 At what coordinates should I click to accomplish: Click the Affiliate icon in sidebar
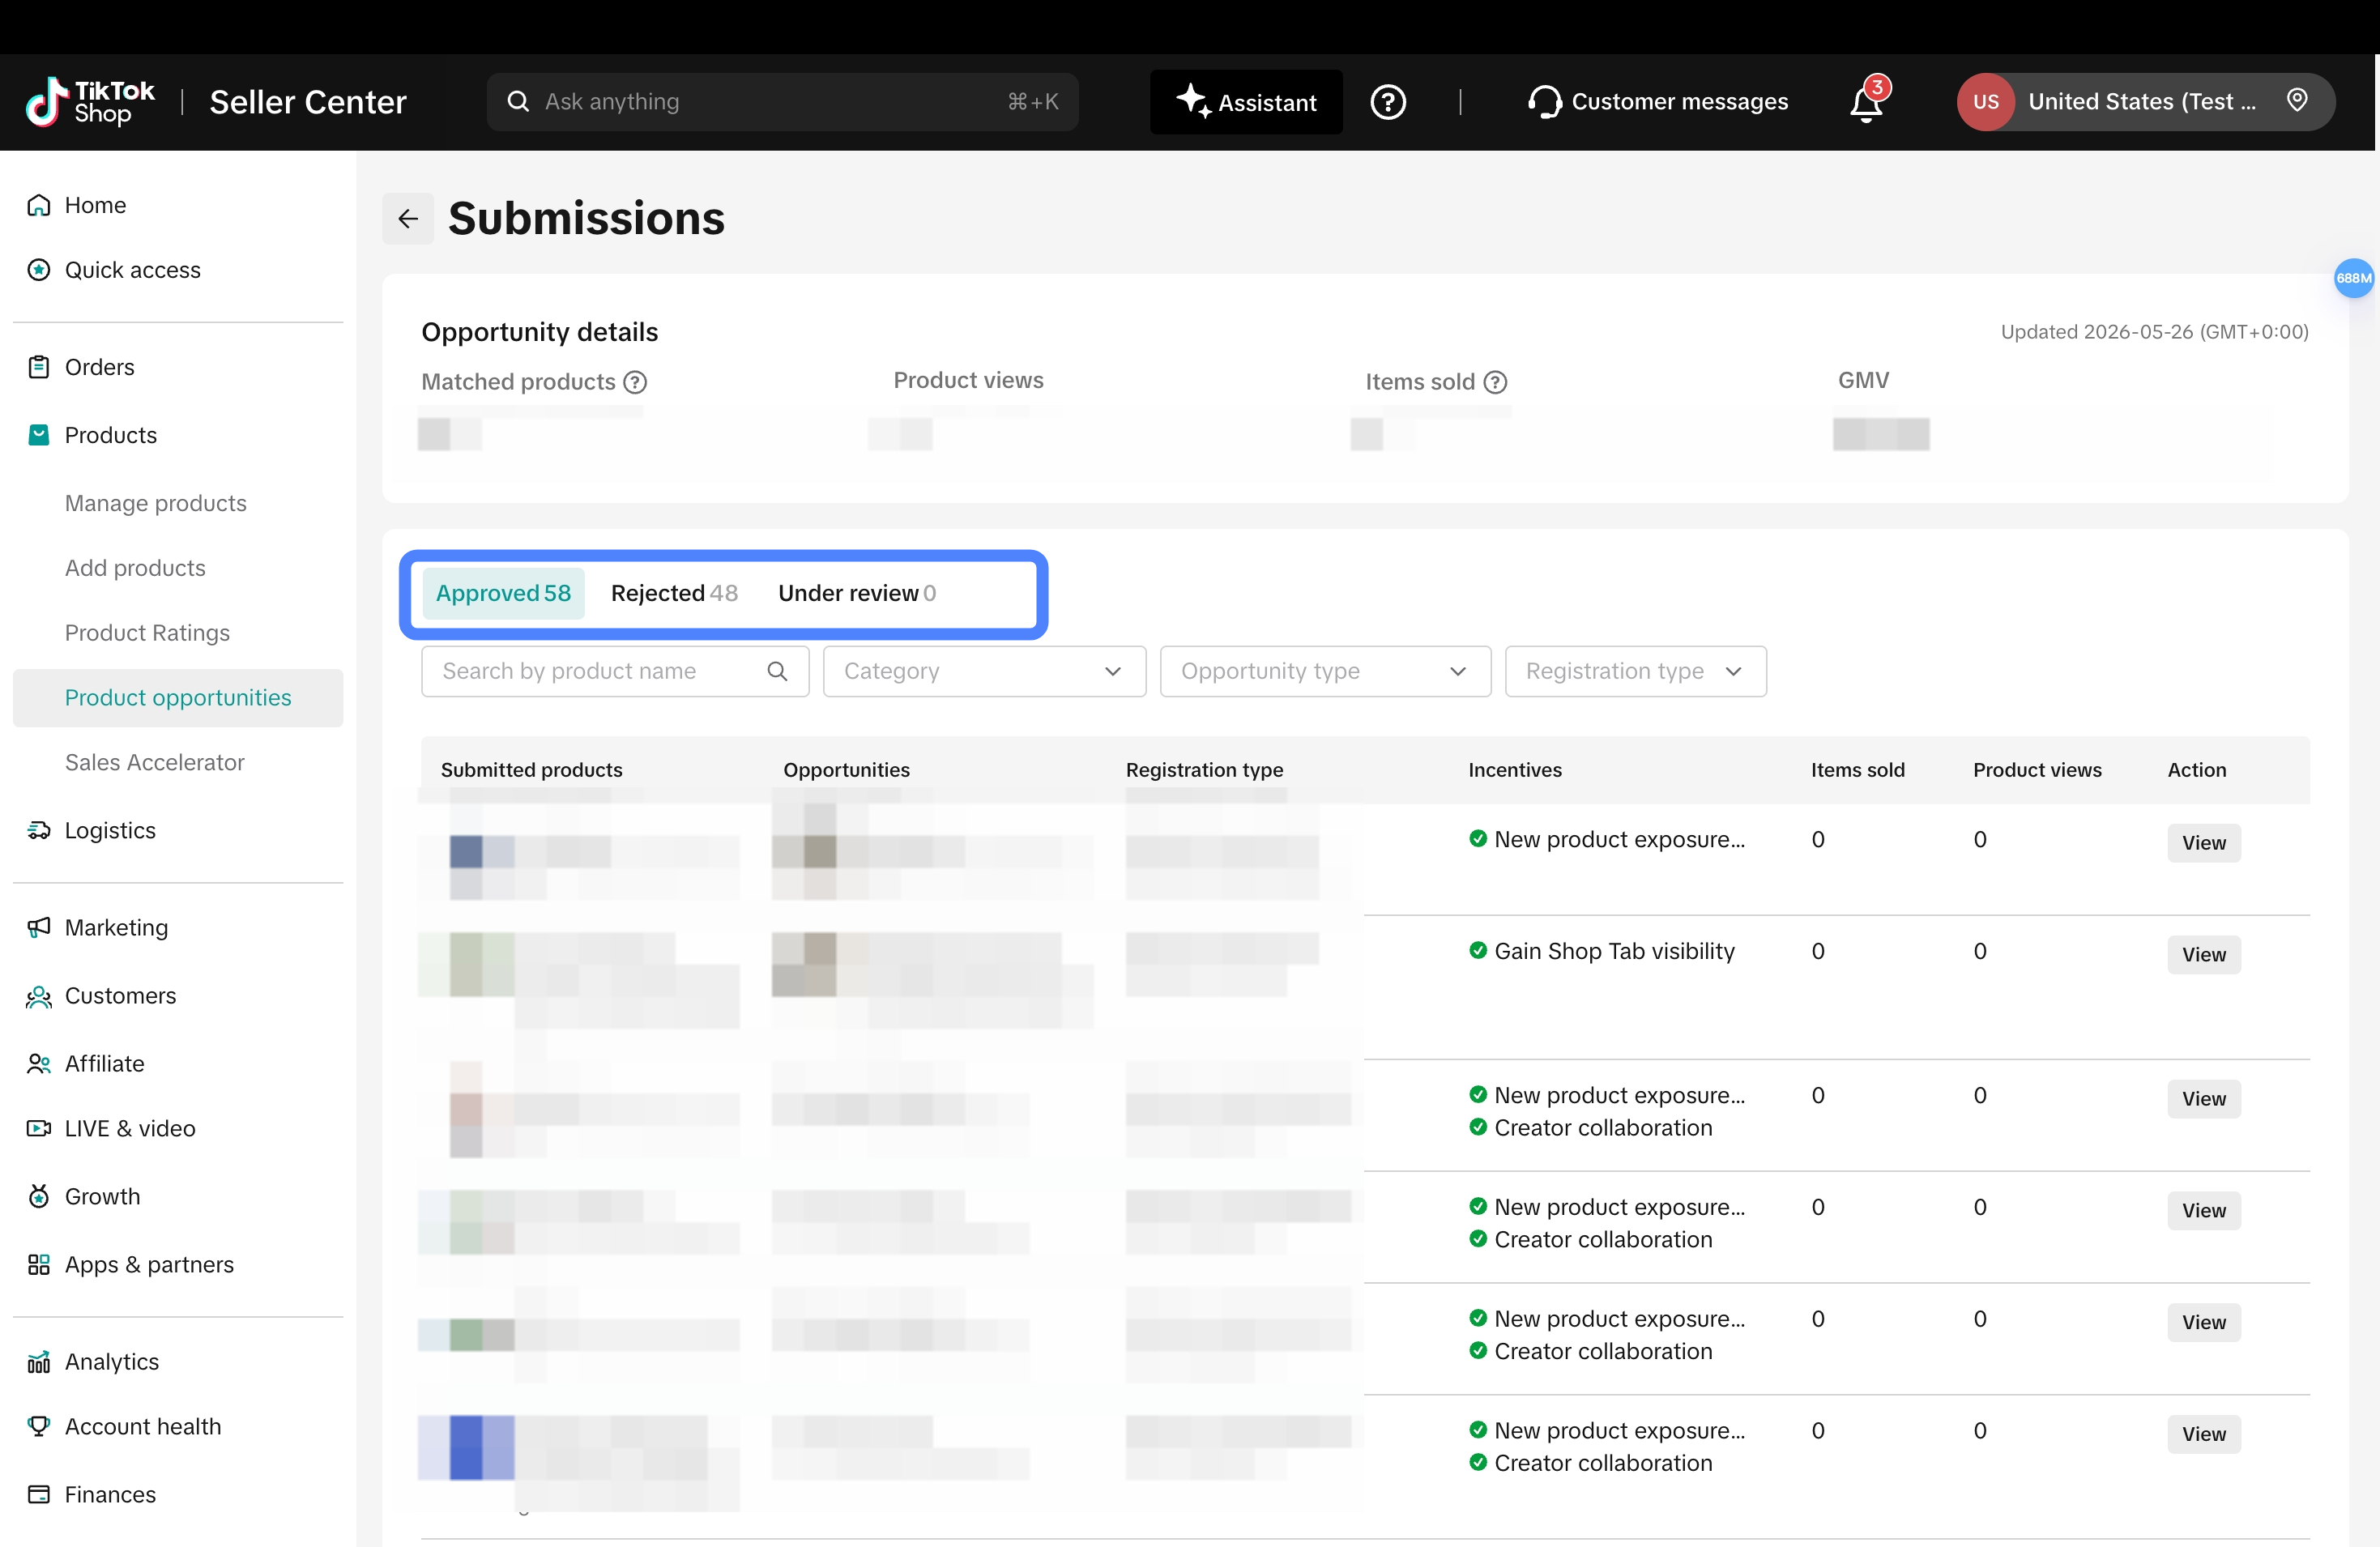tap(39, 1064)
